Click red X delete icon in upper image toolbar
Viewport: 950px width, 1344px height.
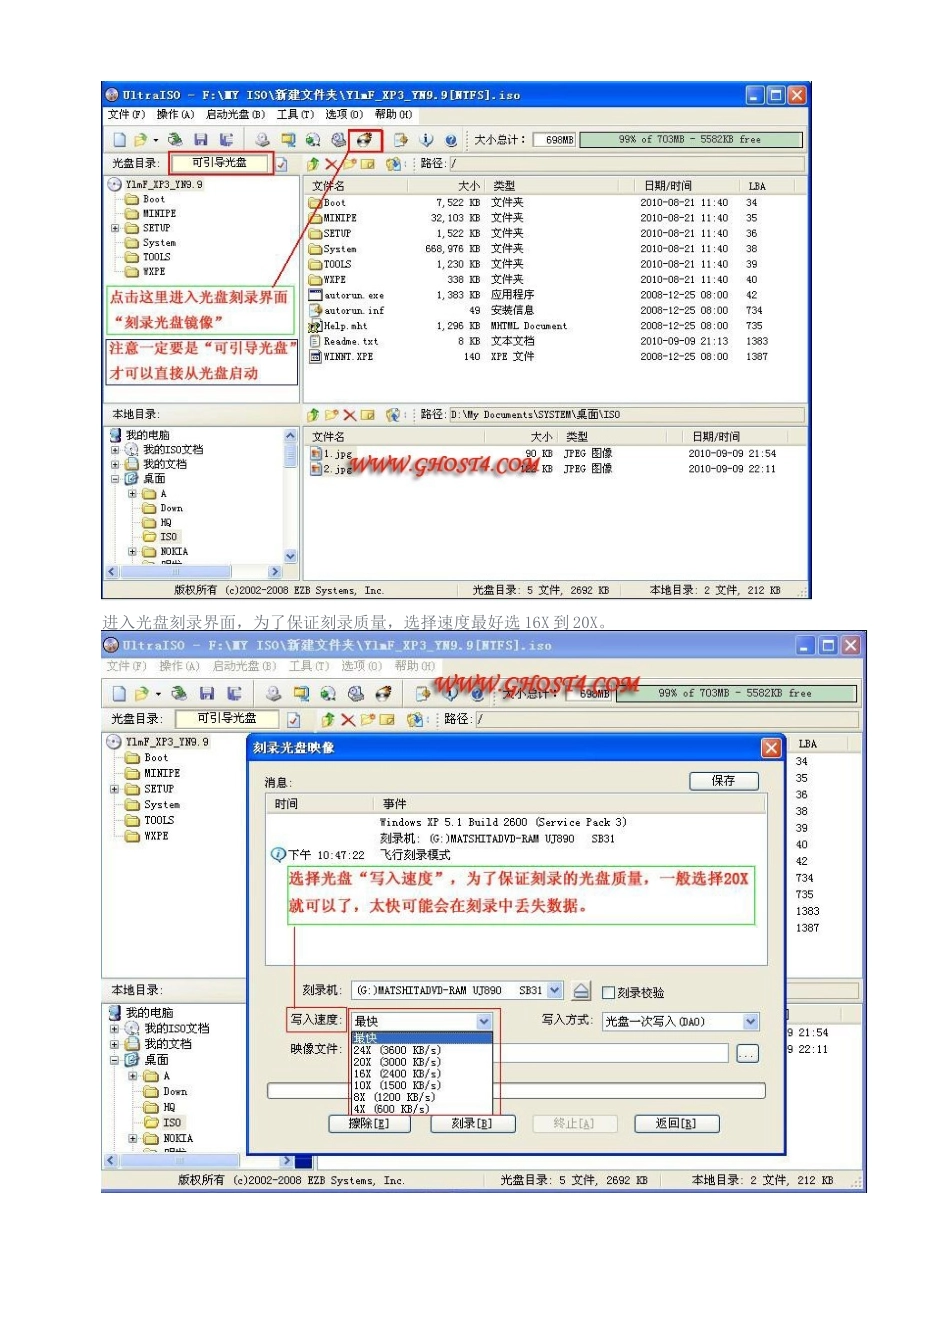click(331, 164)
